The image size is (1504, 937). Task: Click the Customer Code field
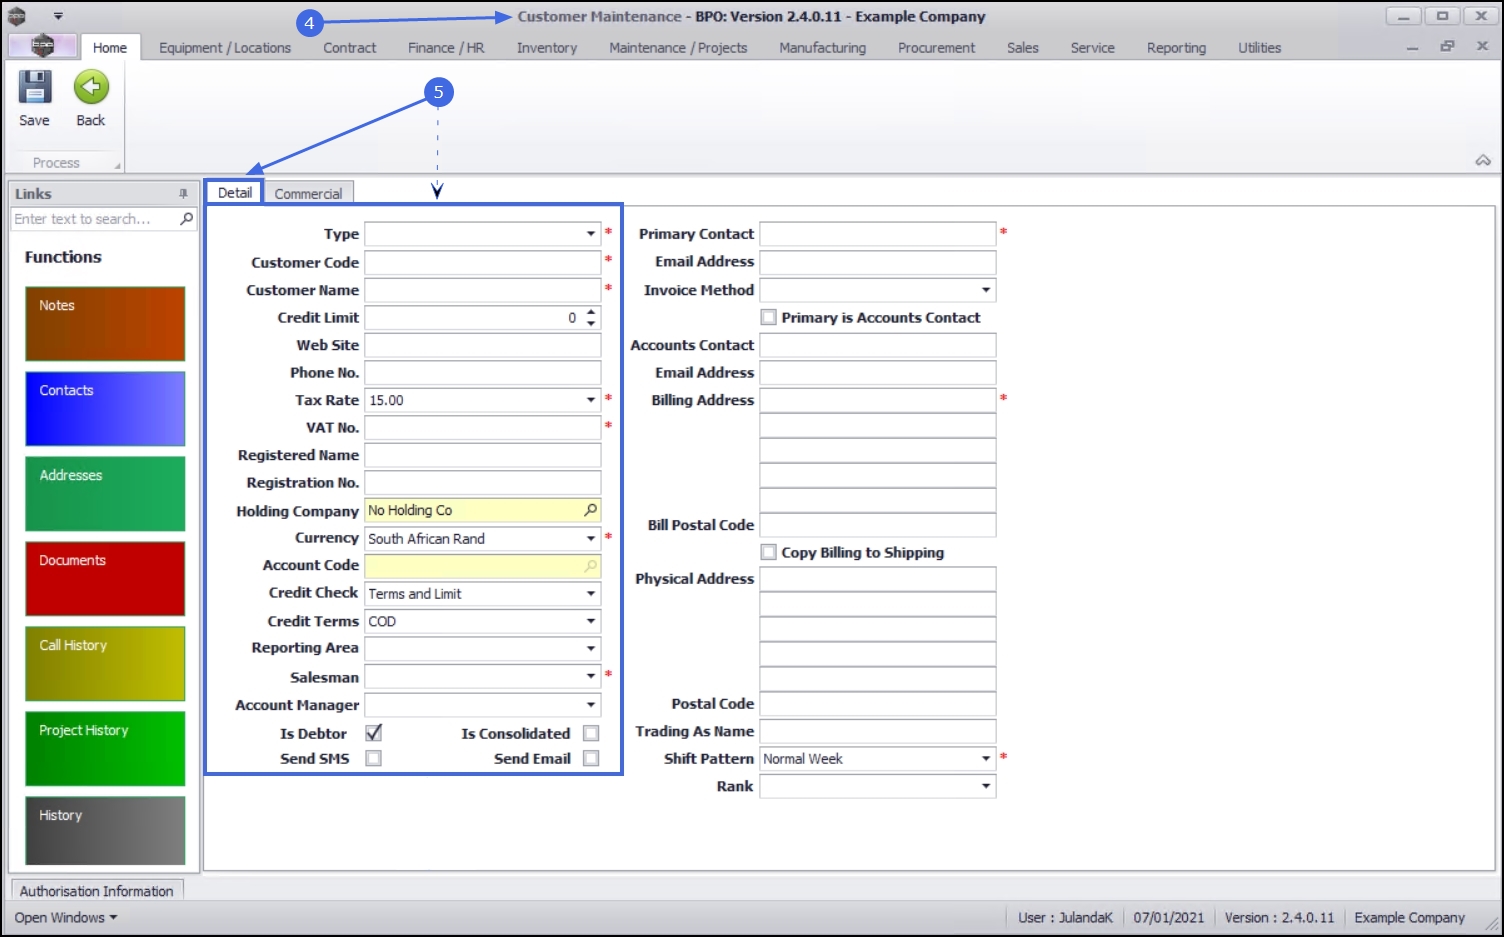pyautogui.click(x=483, y=262)
